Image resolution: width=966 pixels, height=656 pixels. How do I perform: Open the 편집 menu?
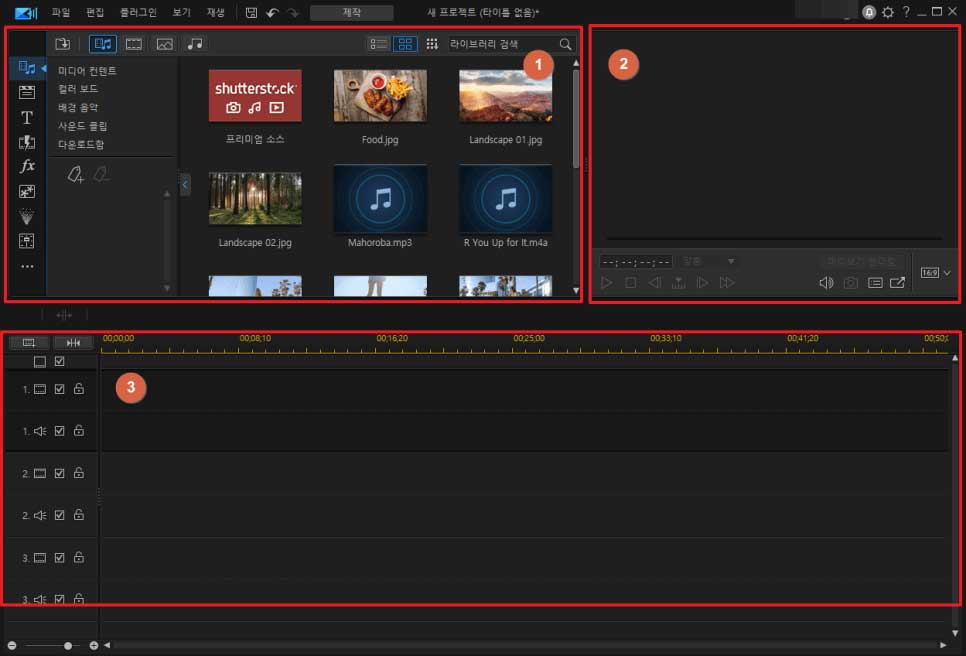pos(95,12)
